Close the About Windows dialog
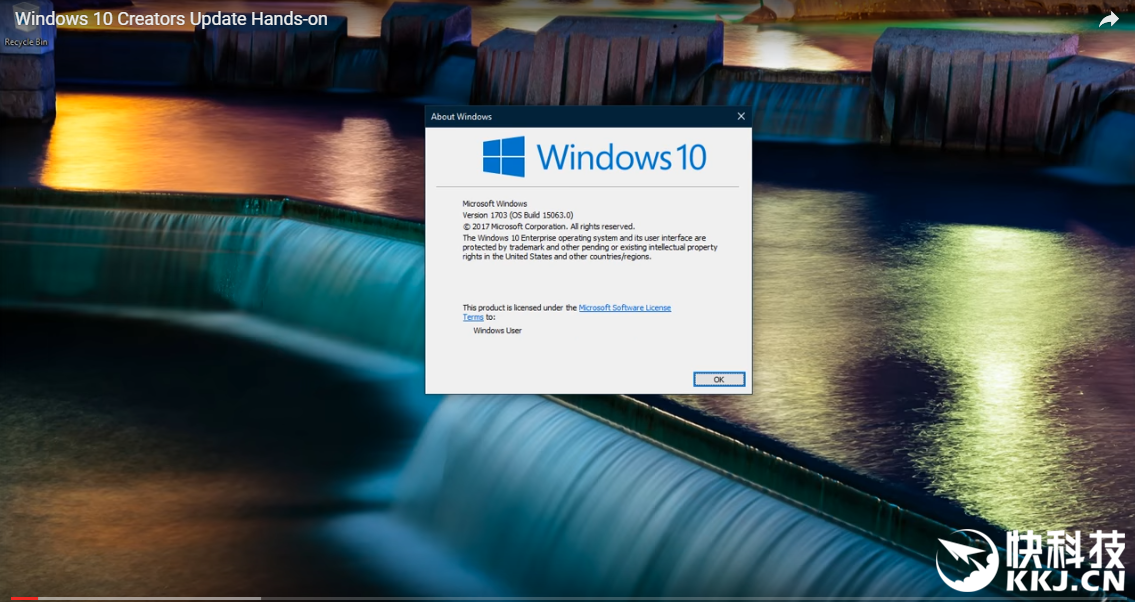This screenshot has width=1135, height=602. coord(741,116)
